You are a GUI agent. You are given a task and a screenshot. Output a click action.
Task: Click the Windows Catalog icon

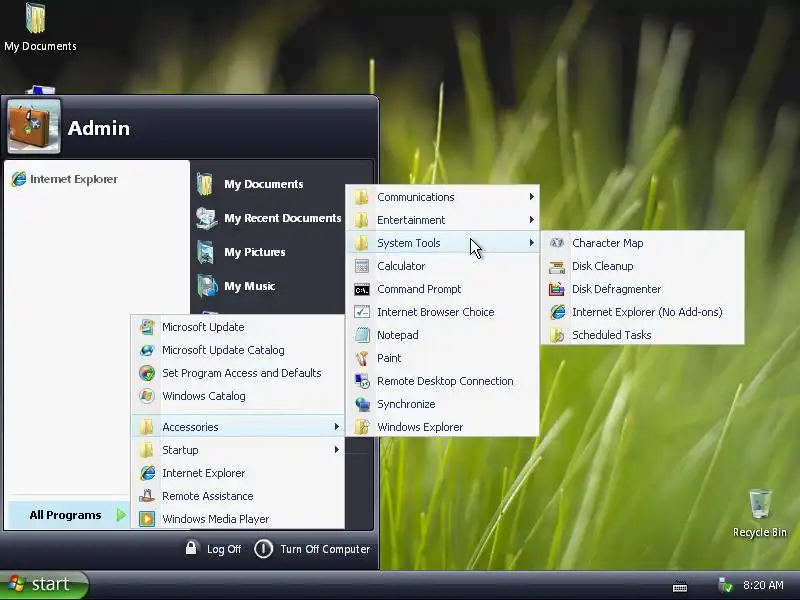pos(147,396)
